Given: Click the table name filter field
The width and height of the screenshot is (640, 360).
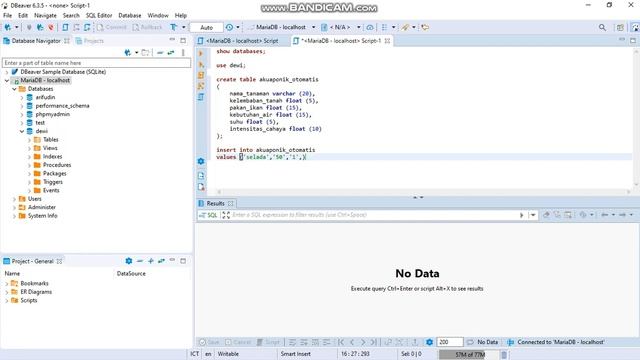Looking at the screenshot, I should coord(96,63).
